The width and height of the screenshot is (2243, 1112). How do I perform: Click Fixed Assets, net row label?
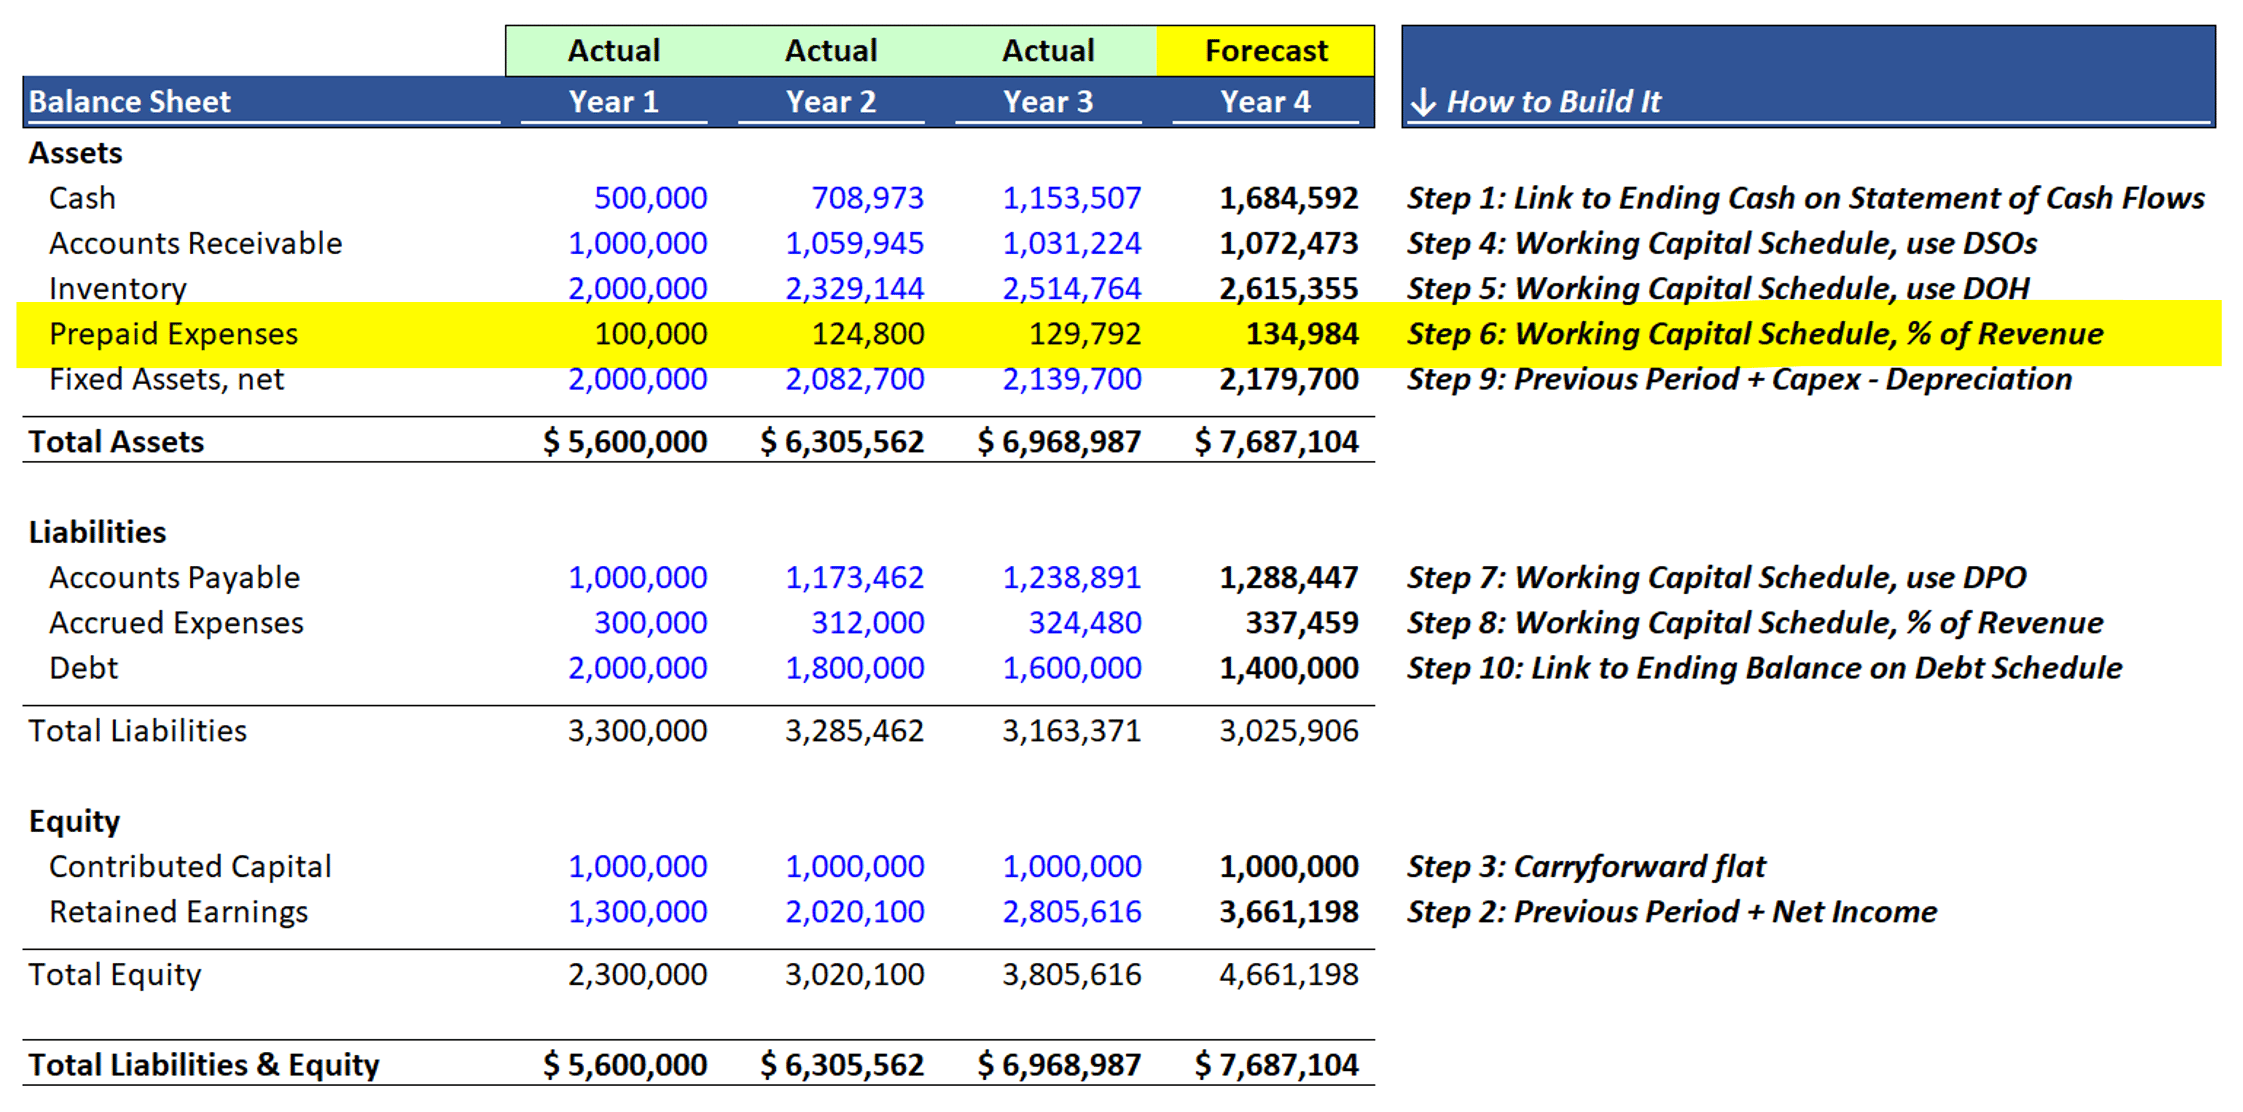pos(166,379)
